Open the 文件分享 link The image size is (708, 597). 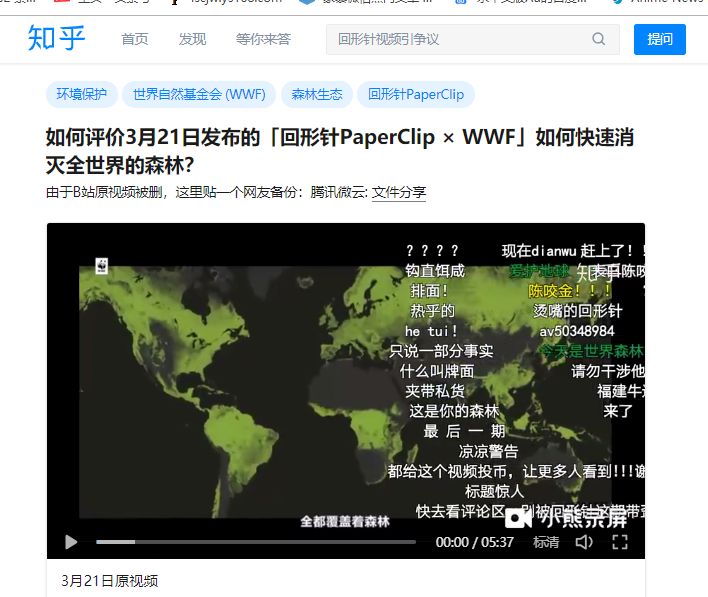[x=399, y=192]
